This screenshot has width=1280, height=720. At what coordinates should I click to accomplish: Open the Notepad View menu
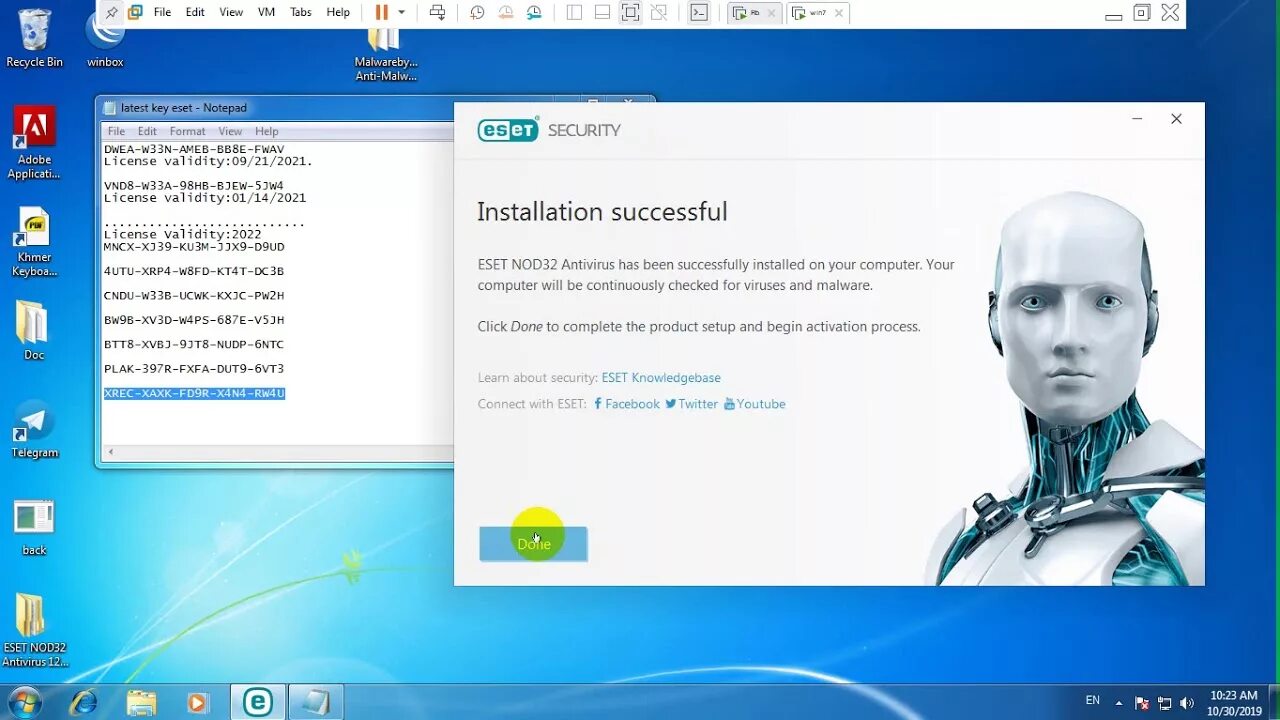230,131
